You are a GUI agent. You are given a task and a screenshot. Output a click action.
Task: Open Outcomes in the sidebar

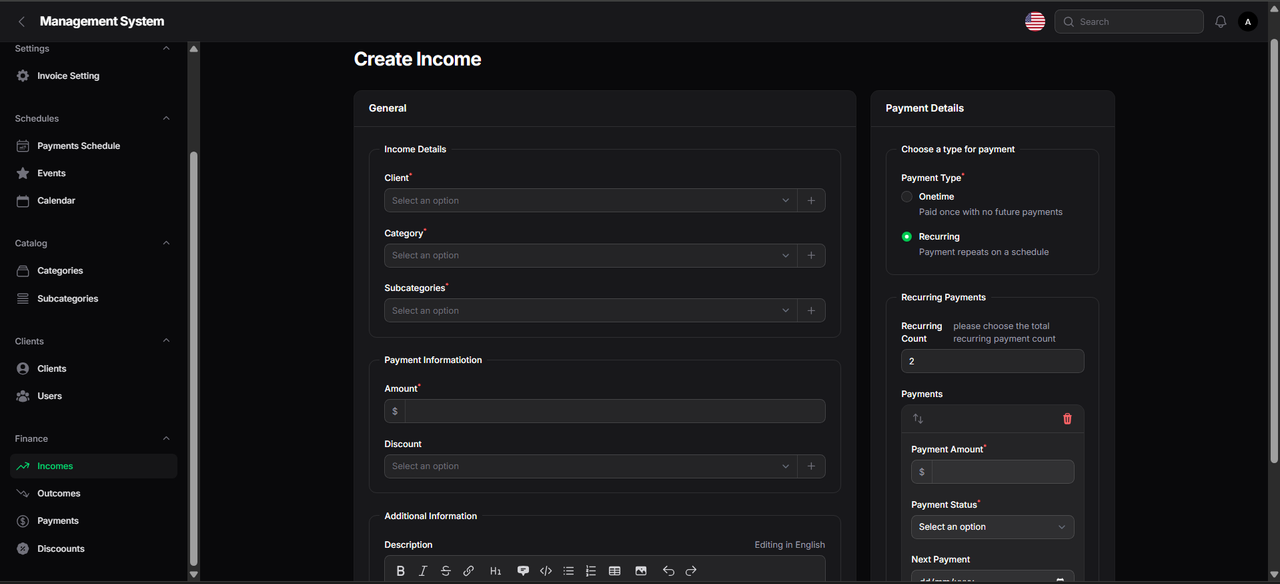click(x=94, y=494)
